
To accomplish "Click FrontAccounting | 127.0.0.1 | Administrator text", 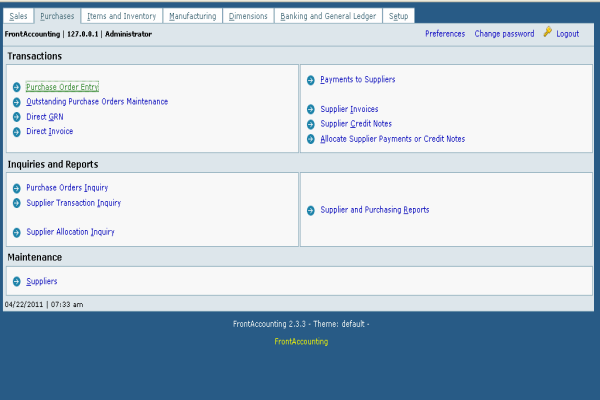I will [78, 34].
